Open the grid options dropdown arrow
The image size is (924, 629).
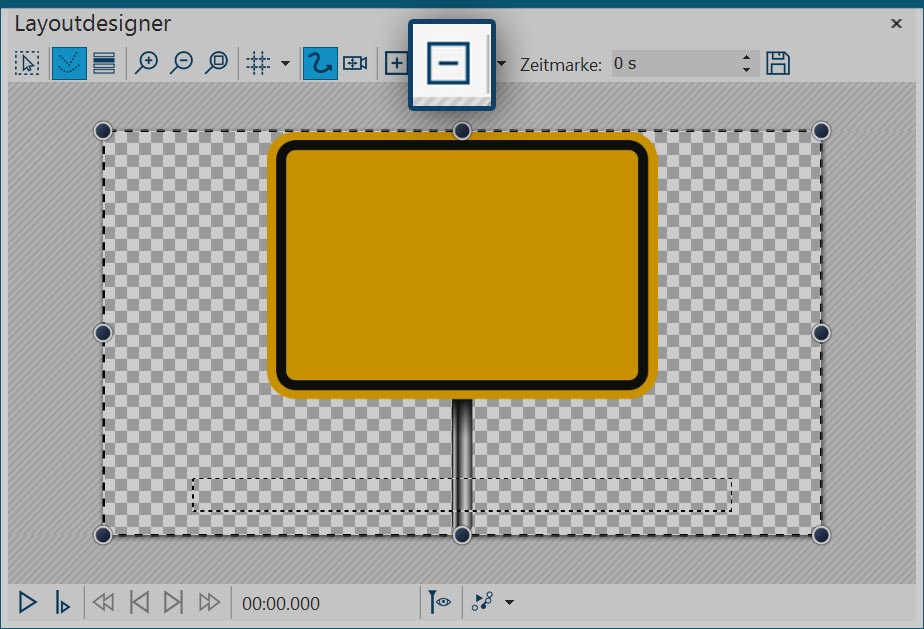click(285, 64)
